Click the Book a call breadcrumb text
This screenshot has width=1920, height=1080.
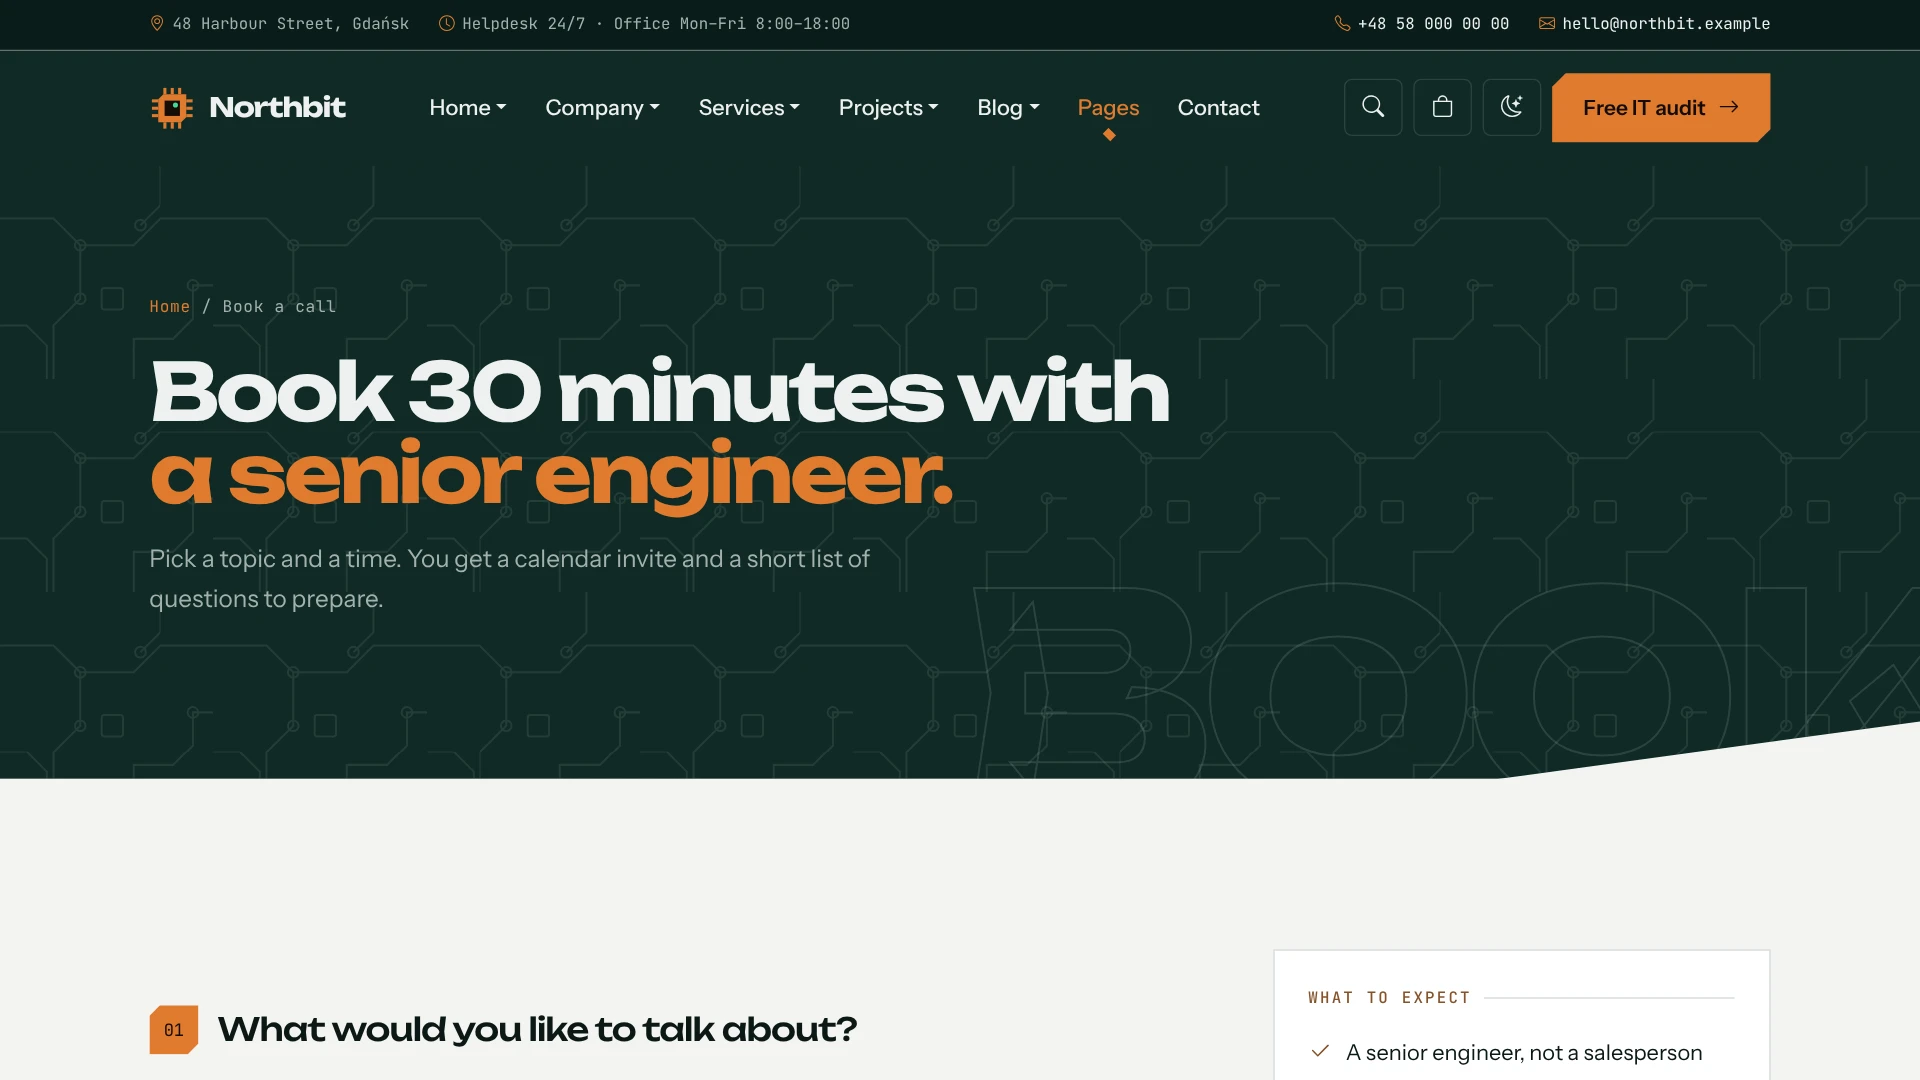coord(279,306)
